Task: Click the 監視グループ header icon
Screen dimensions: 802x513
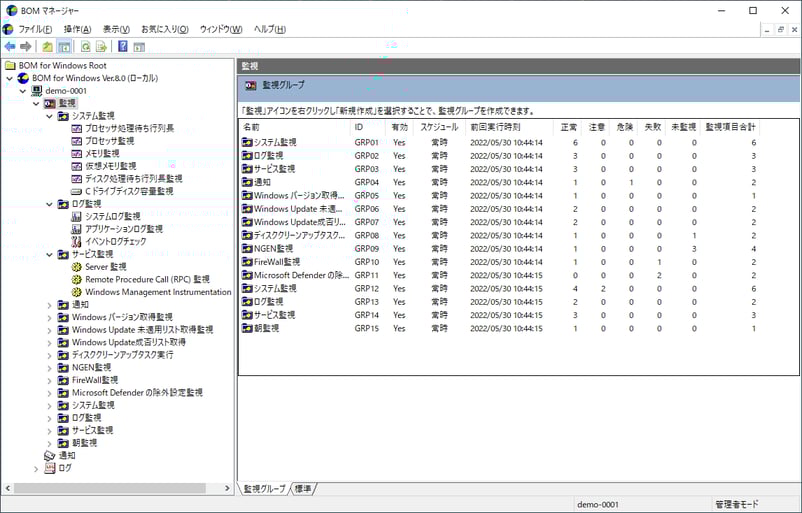Action: tap(251, 85)
